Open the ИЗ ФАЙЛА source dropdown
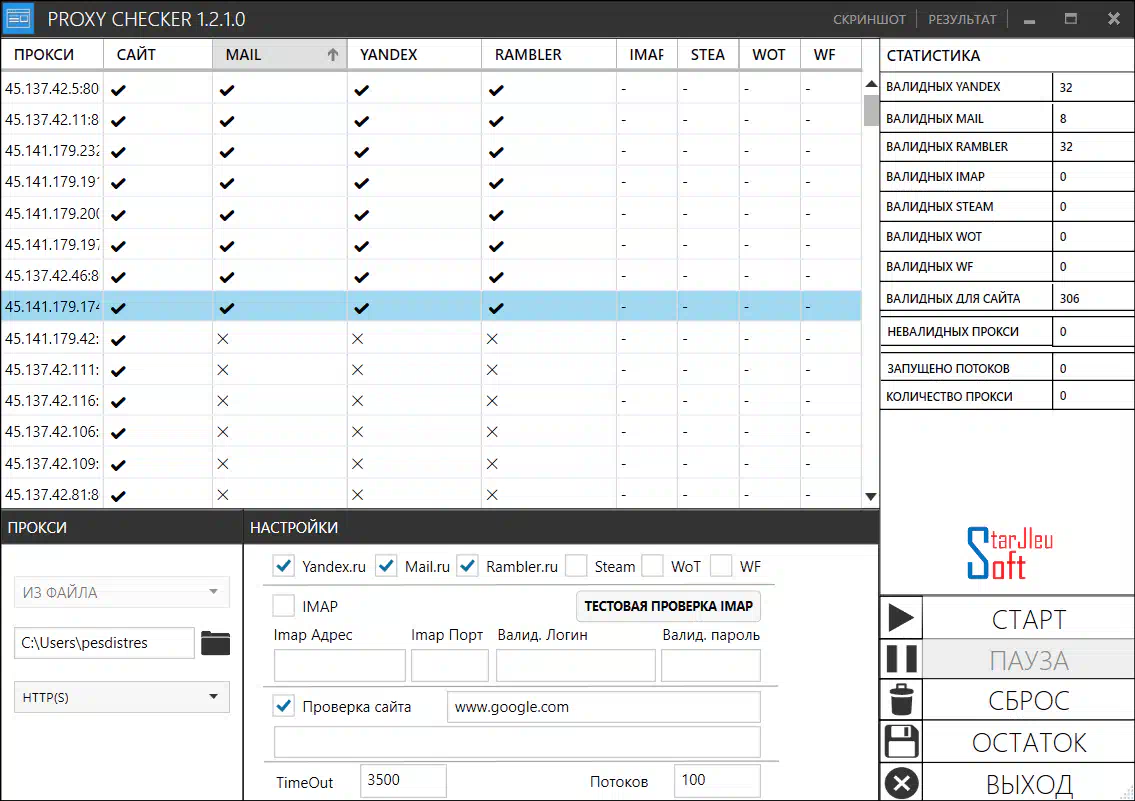The width and height of the screenshot is (1135, 801). pos(122,592)
